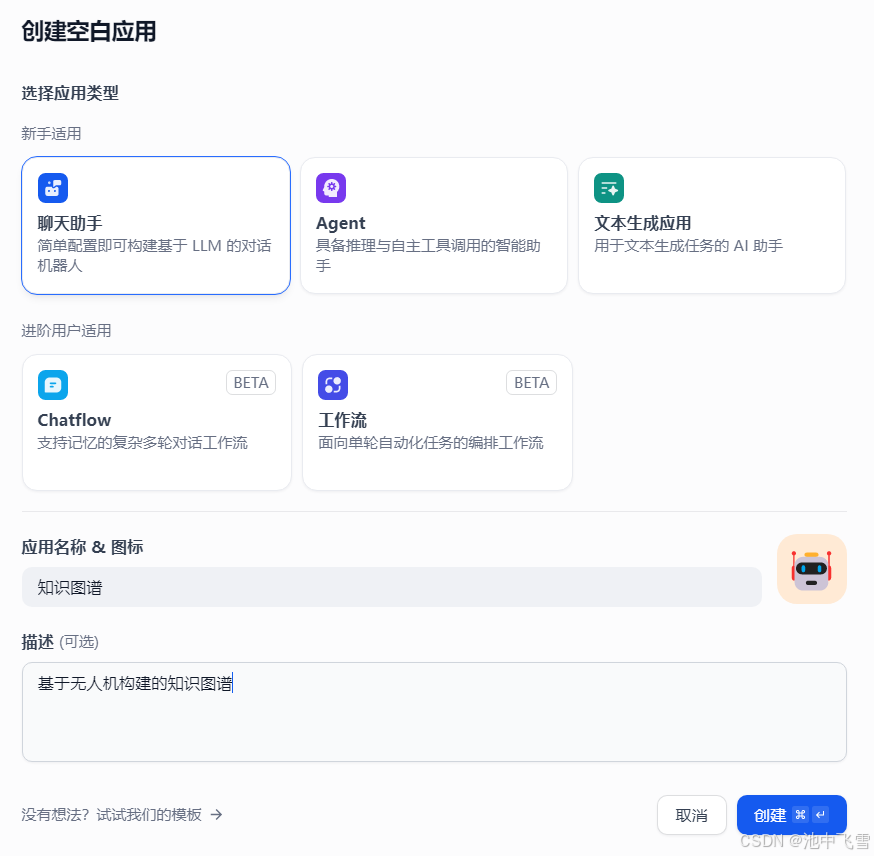Click the green text generation icon
The height and width of the screenshot is (856, 874).
pyautogui.click(x=609, y=188)
